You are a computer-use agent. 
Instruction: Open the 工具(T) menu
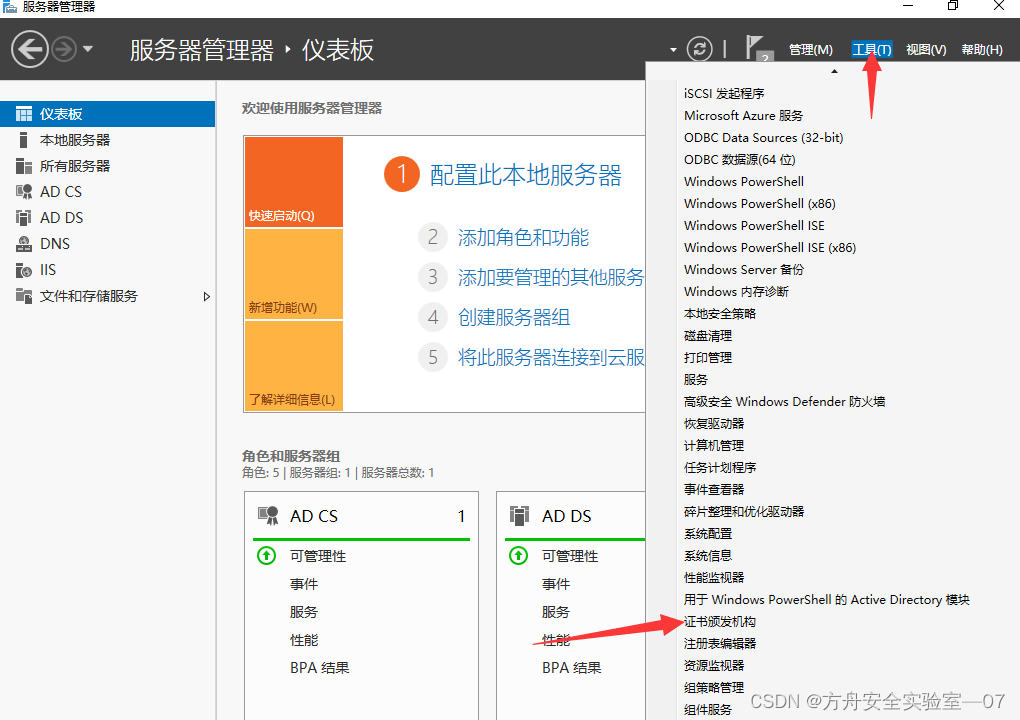[x=872, y=49]
